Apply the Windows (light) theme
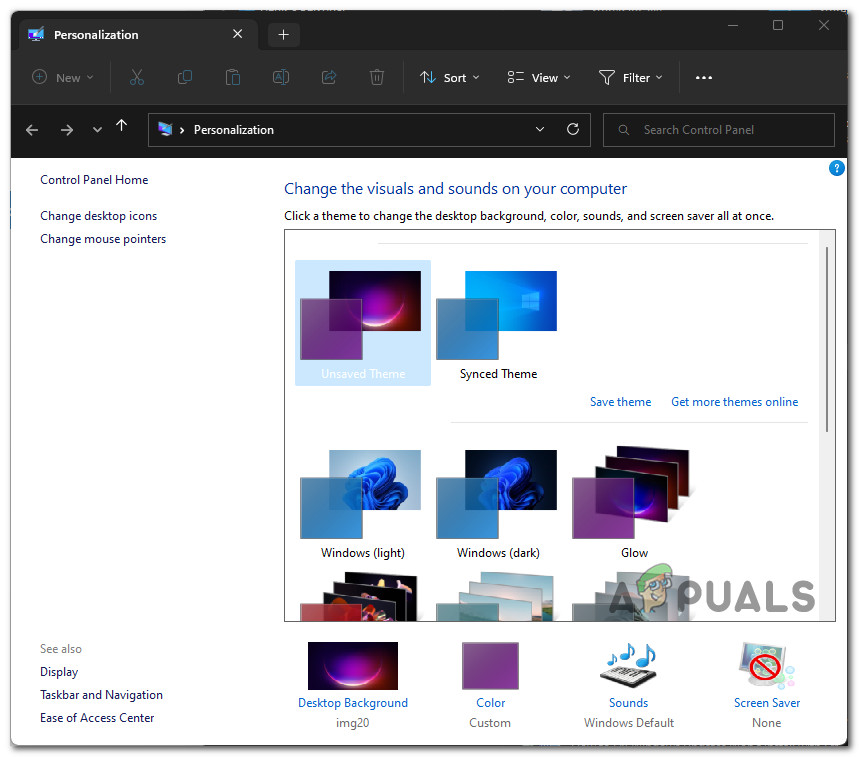Viewport: 859px width, 757px height. [x=362, y=503]
